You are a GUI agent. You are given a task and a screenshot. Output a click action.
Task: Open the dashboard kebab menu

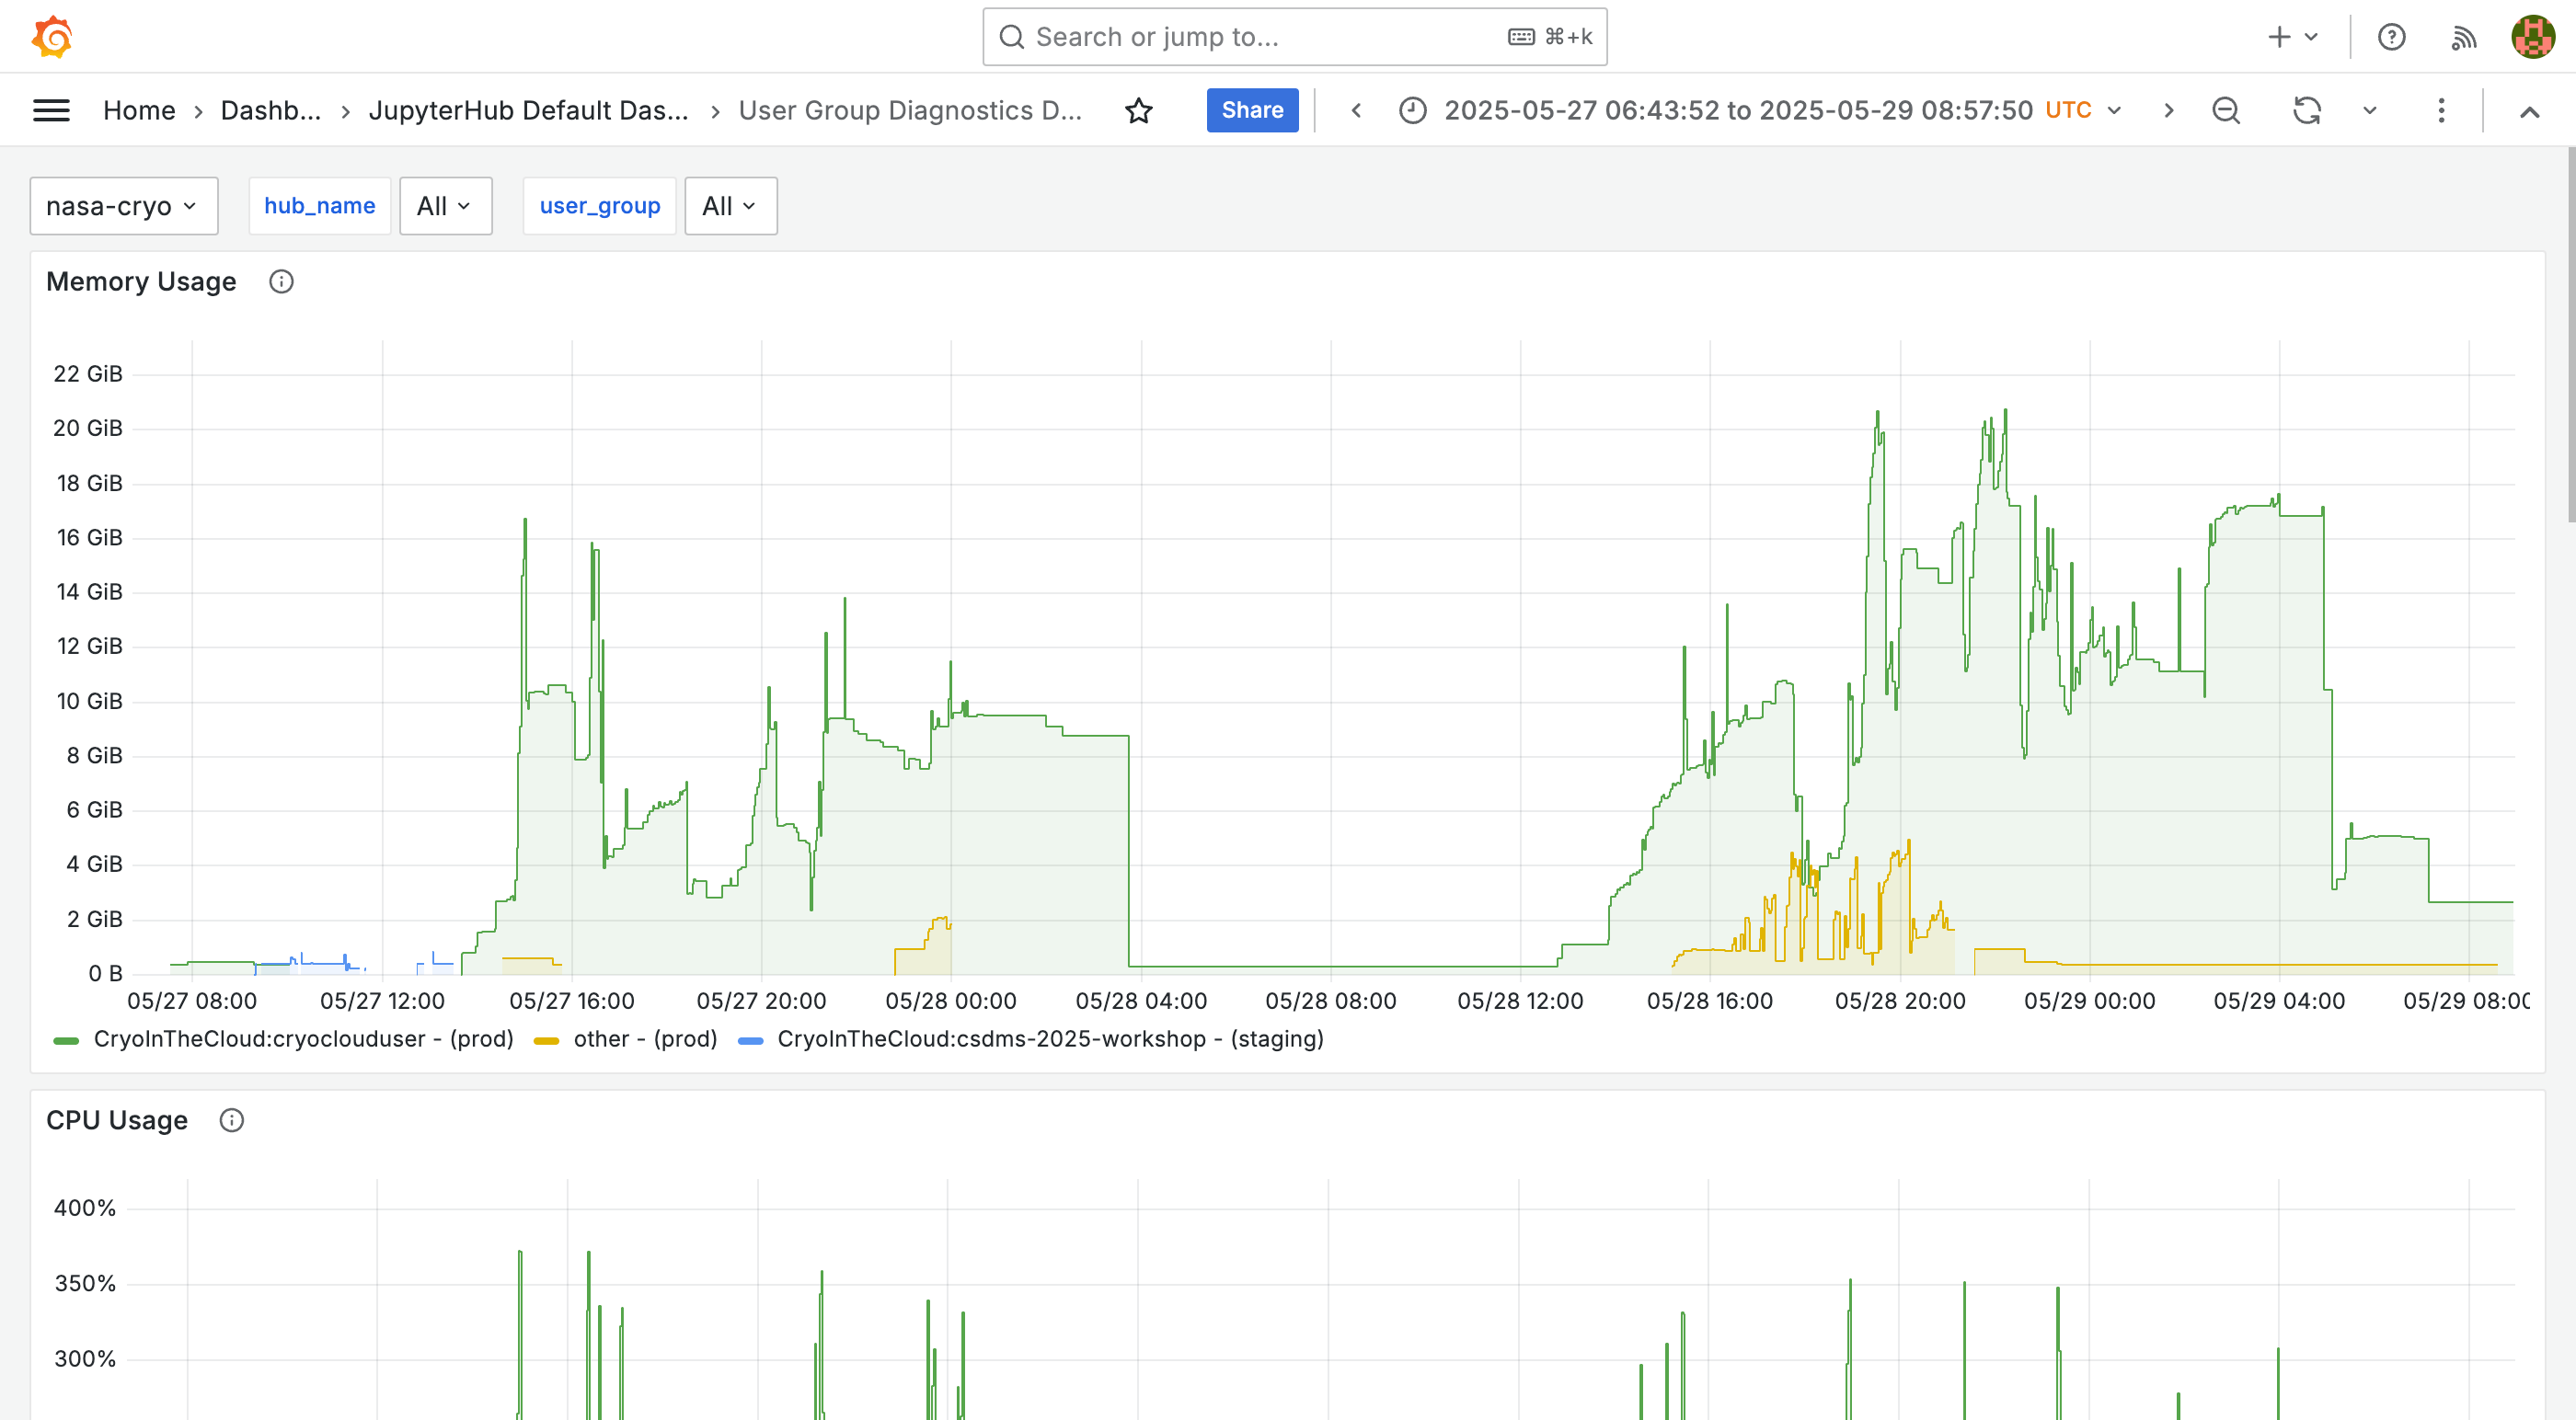[2440, 110]
